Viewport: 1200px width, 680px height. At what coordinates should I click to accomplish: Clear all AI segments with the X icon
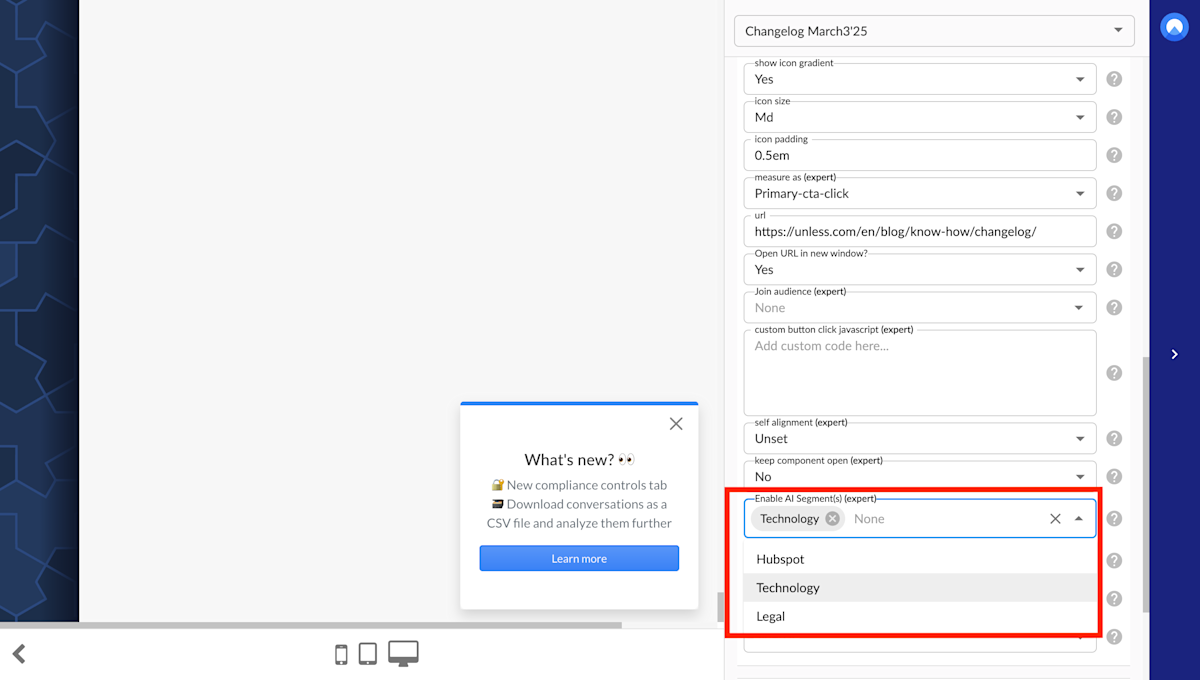pos(1055,518)
